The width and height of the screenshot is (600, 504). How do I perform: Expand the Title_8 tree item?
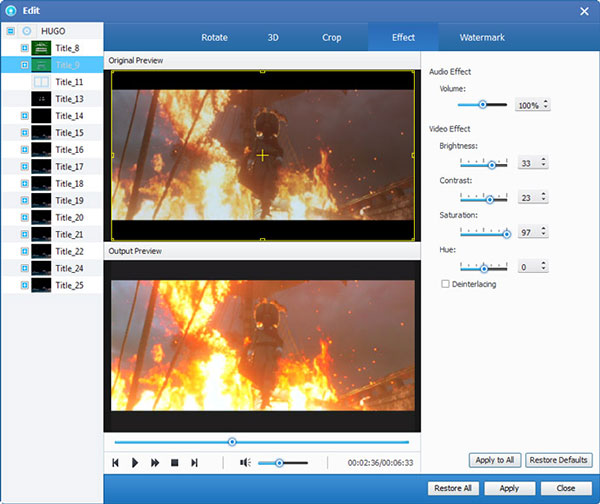point(24,48)
